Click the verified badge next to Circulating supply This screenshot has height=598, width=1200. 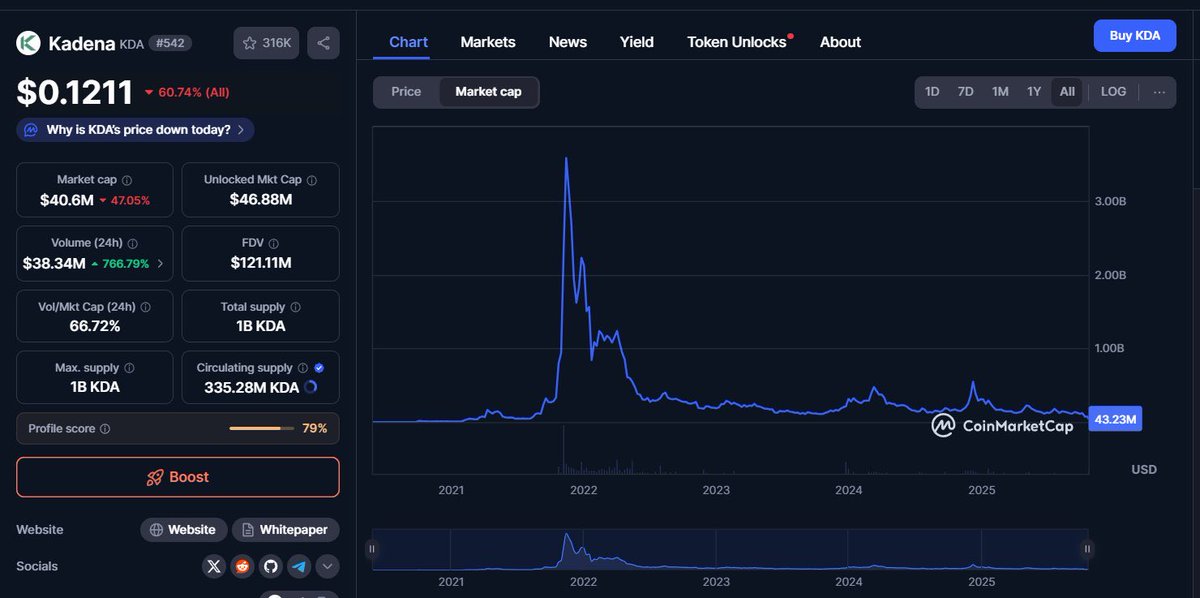319,368
